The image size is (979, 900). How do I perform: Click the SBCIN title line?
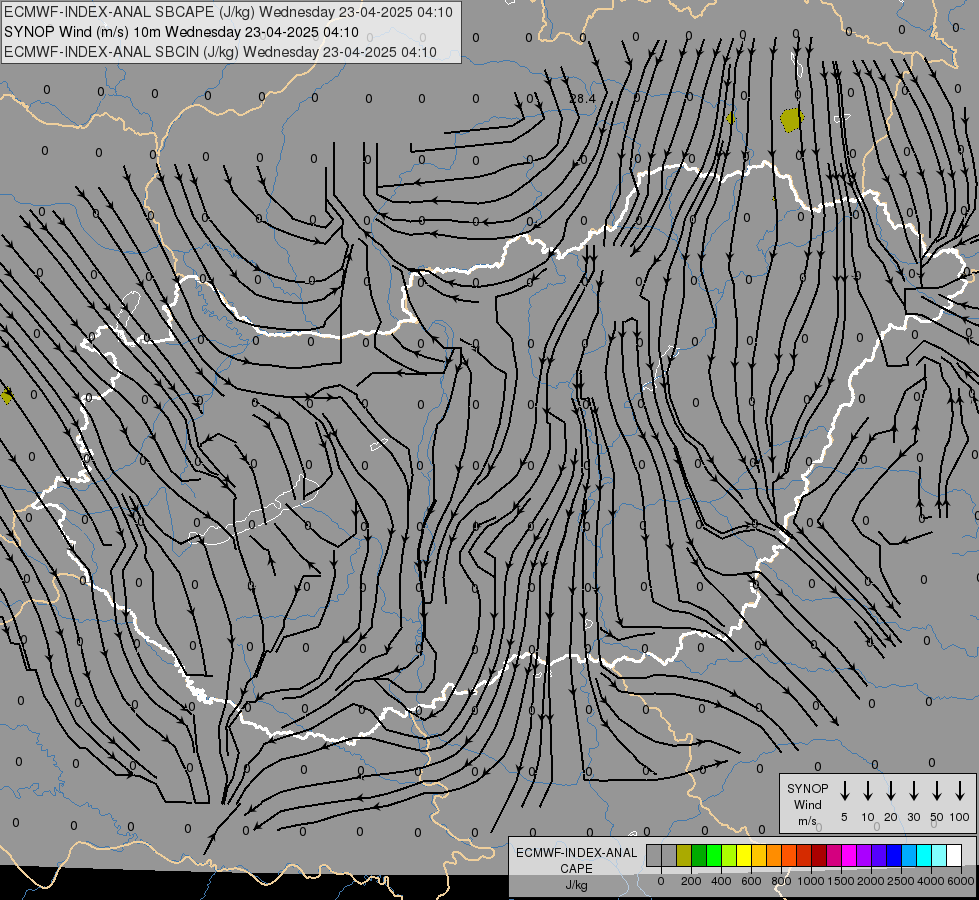220,52
